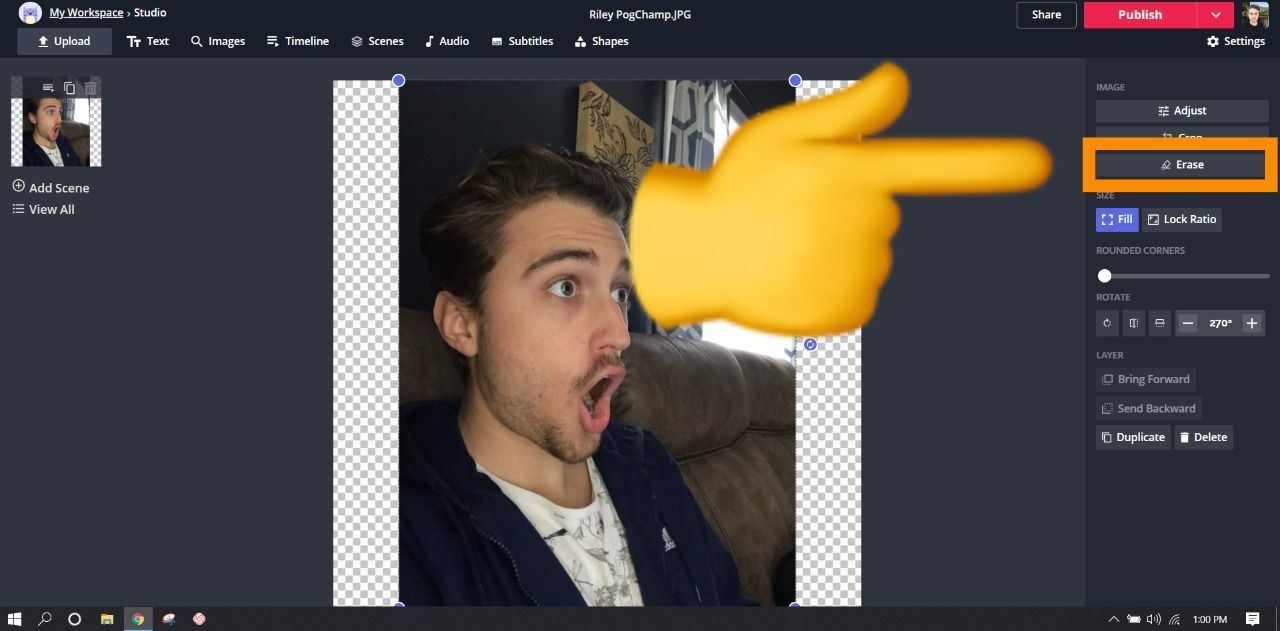Increase the rotation angle with the plus button
This screenshot has height=631, width=1280.
click(x=1251, y=323)
